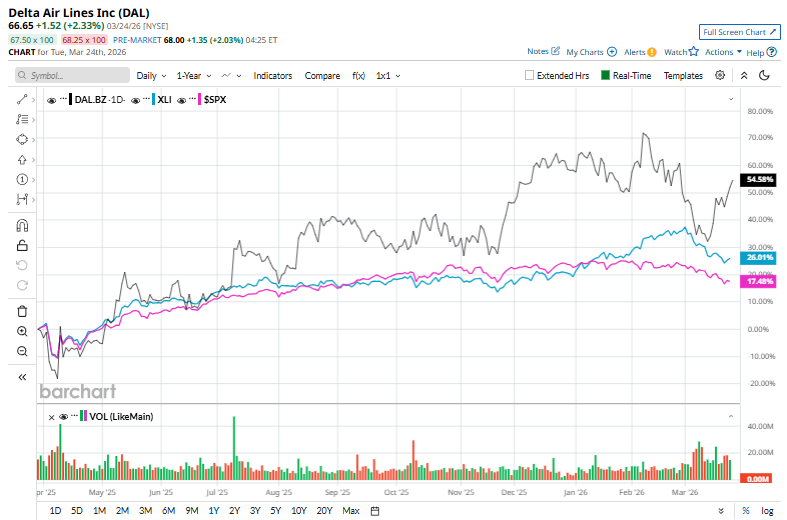Image resolution: width=787 pixels, height=520 pixels.
Task: Hide the VOL indicator eye icon
Action: 63,417
